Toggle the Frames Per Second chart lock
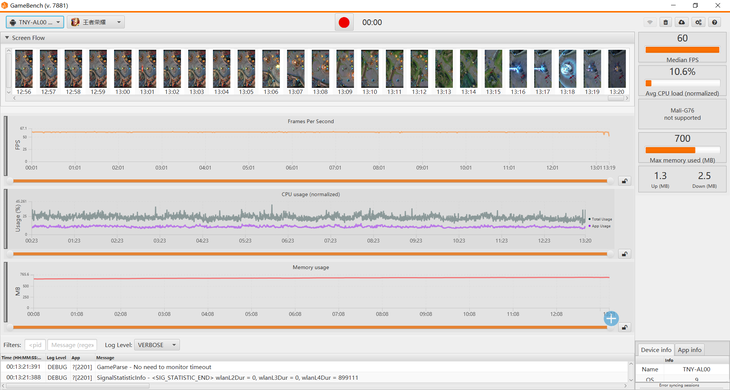 [x=624, y=181]
